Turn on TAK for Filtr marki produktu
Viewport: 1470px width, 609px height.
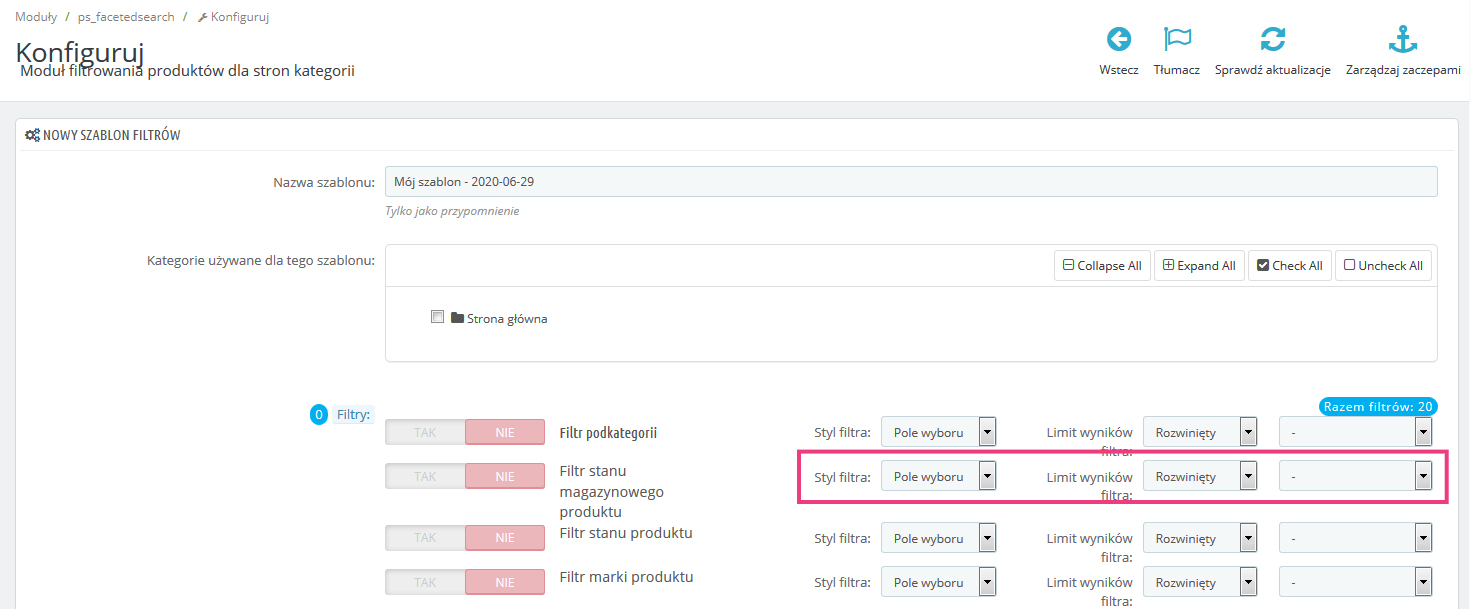[425, 582]
